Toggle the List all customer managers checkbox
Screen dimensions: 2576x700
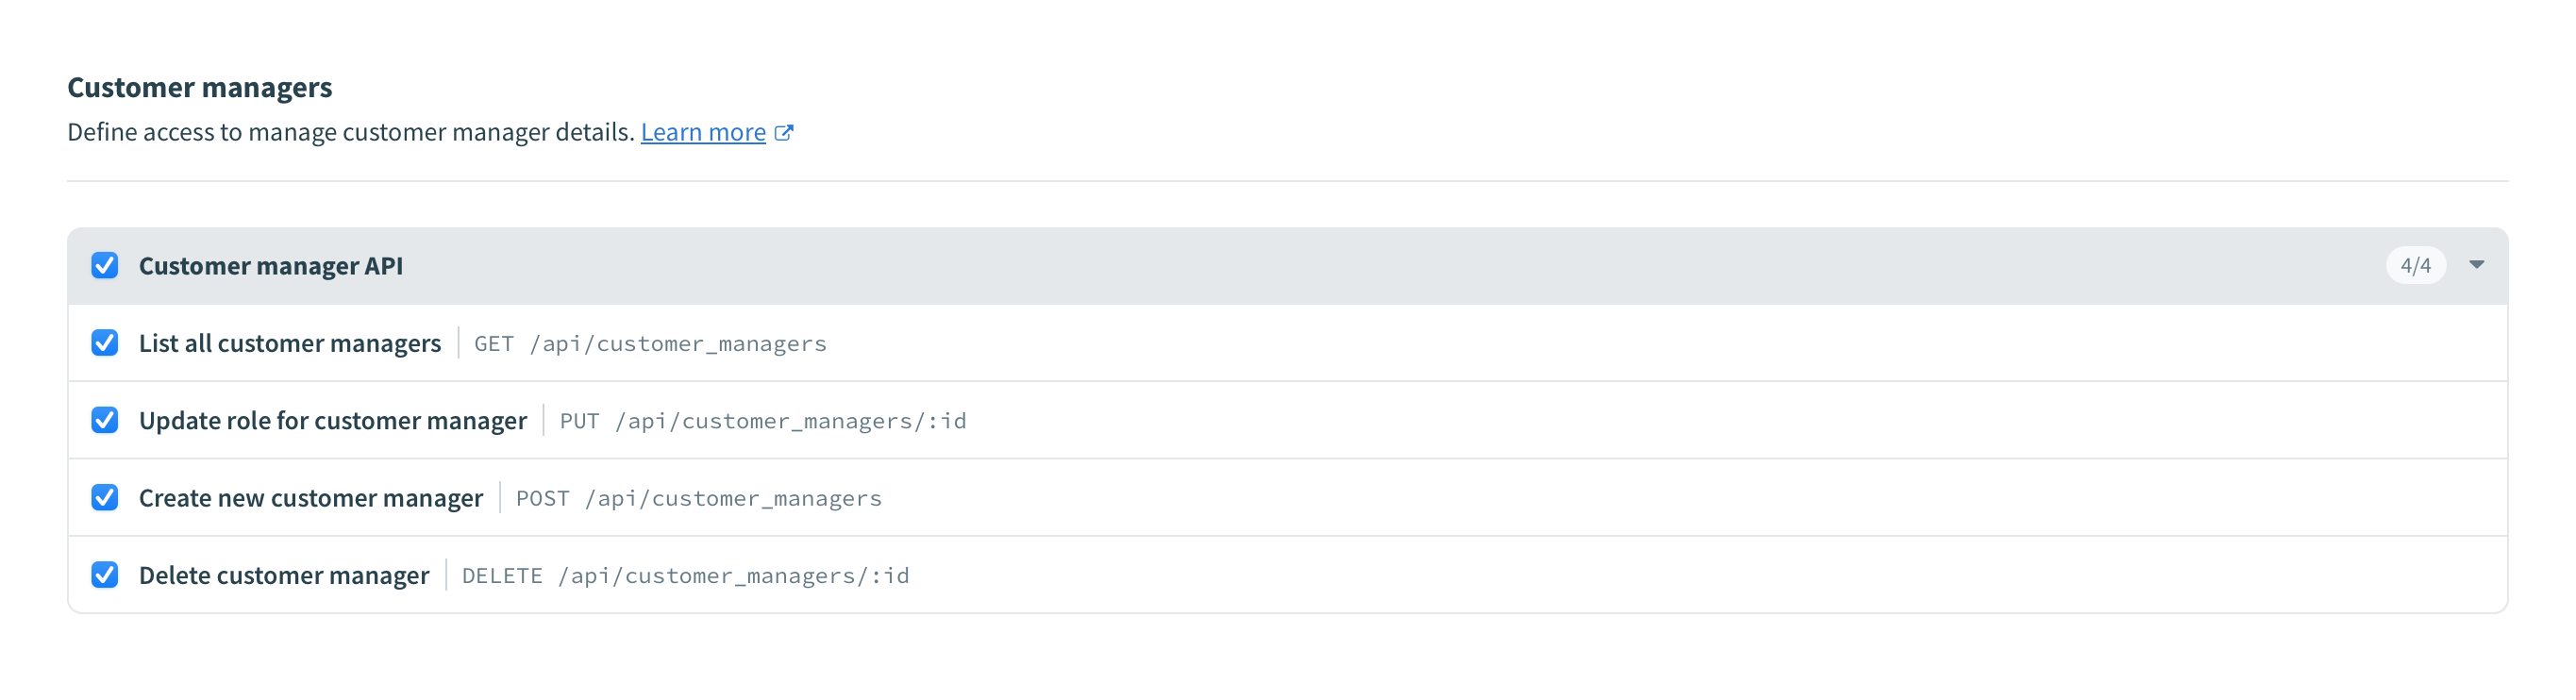[105, 343]
